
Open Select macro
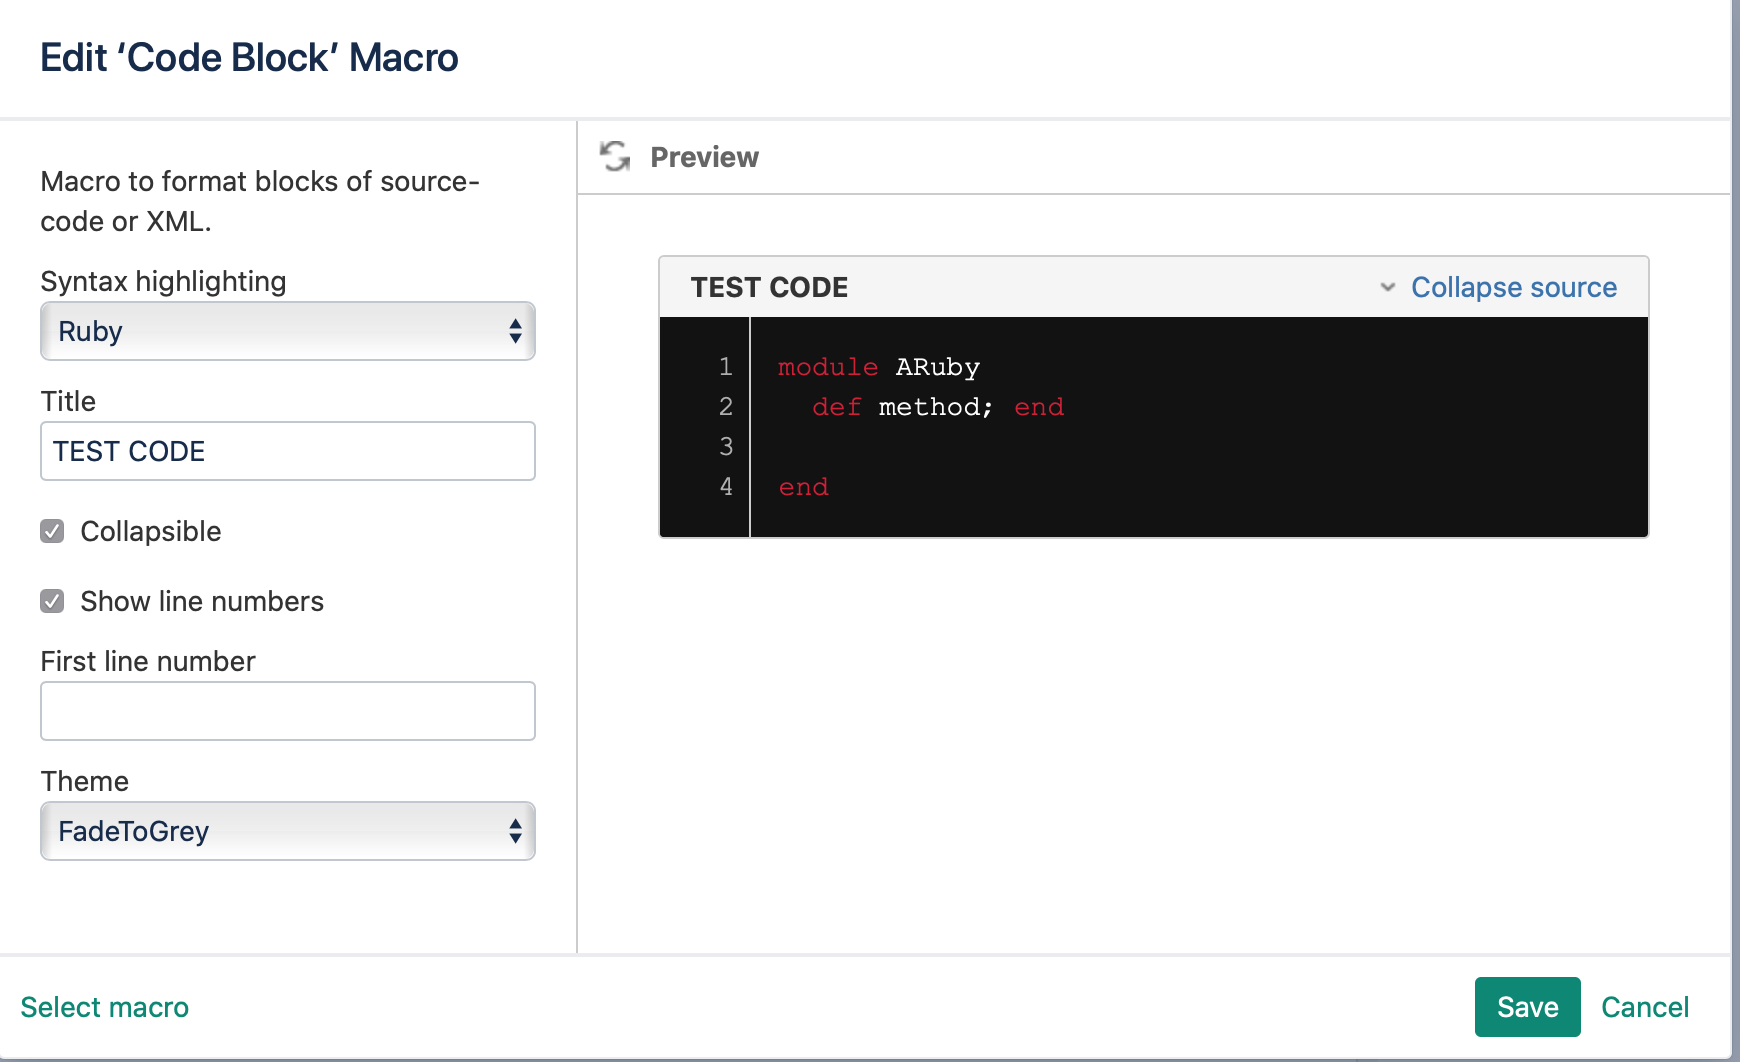[104, 1007]
